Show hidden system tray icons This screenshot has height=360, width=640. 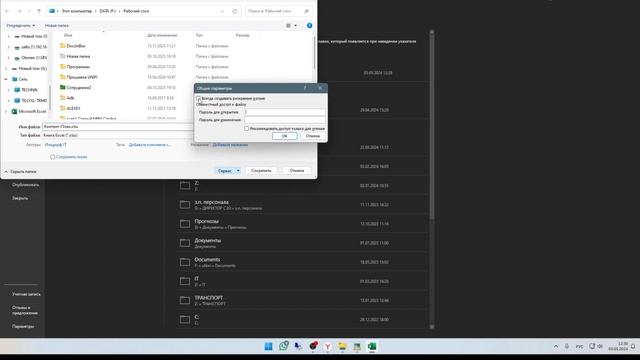pos(556,347)
